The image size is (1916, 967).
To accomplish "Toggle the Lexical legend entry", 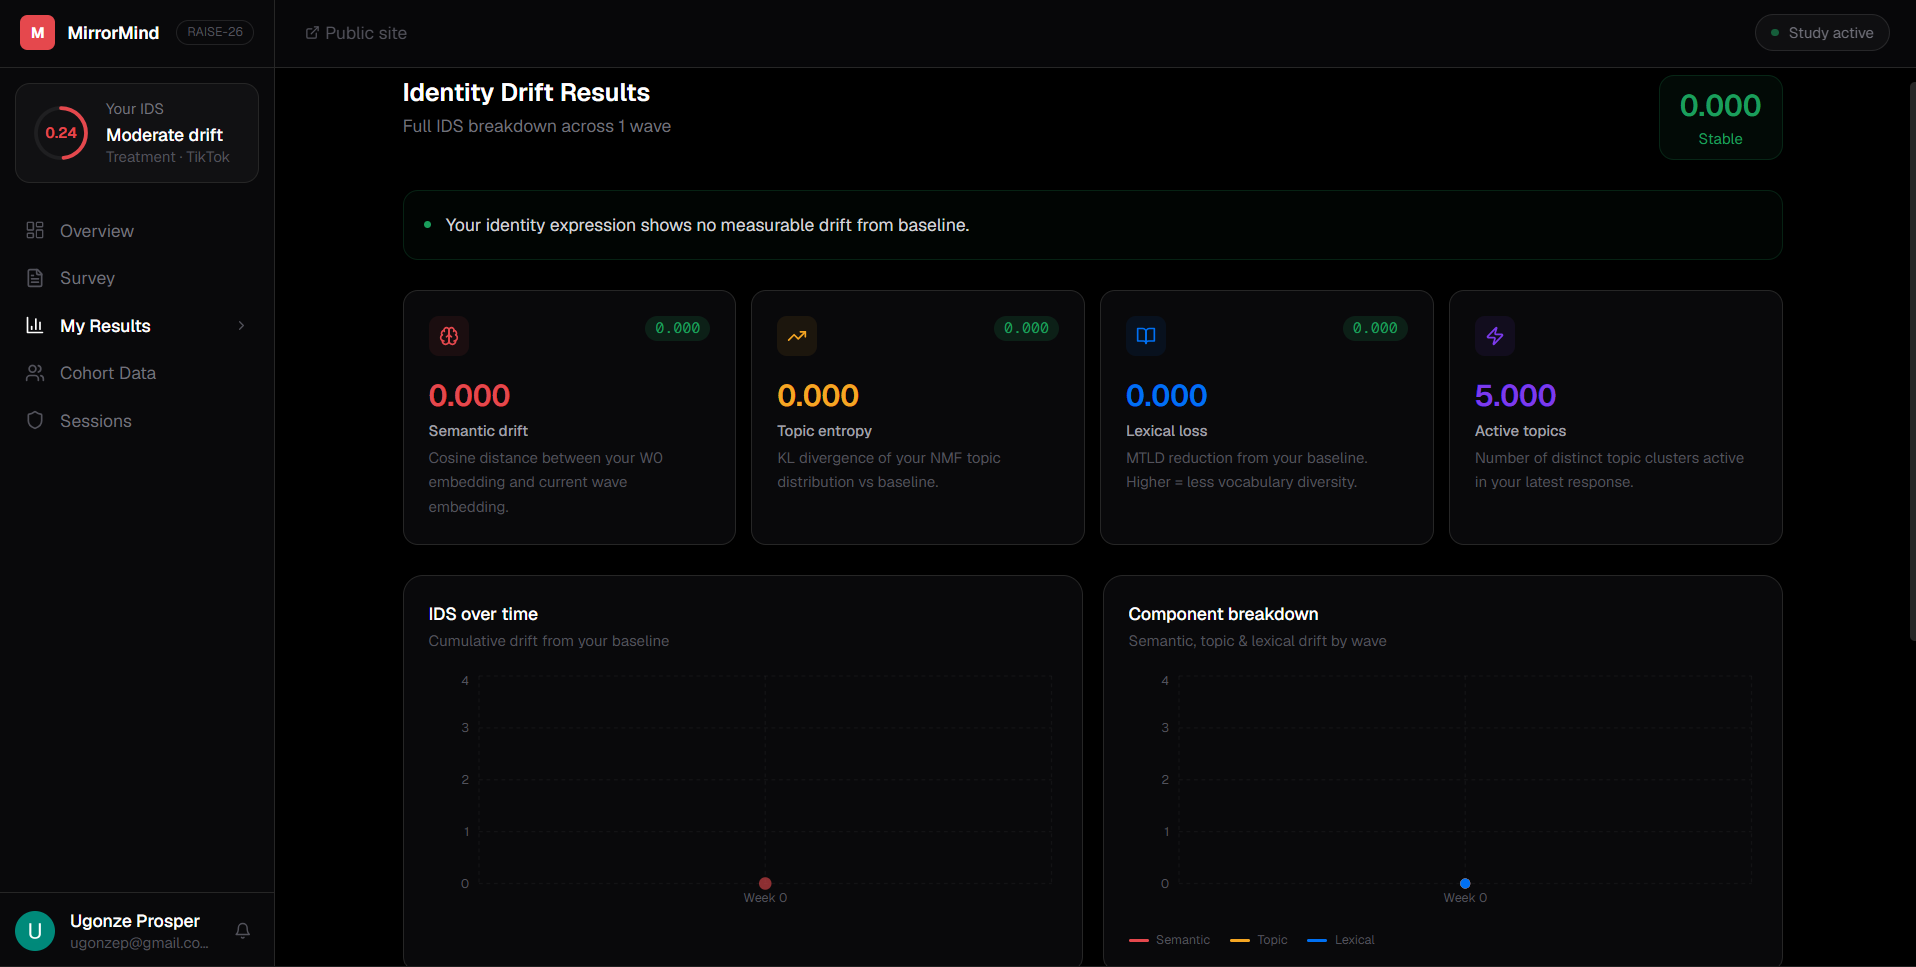I will [1341, 940].
